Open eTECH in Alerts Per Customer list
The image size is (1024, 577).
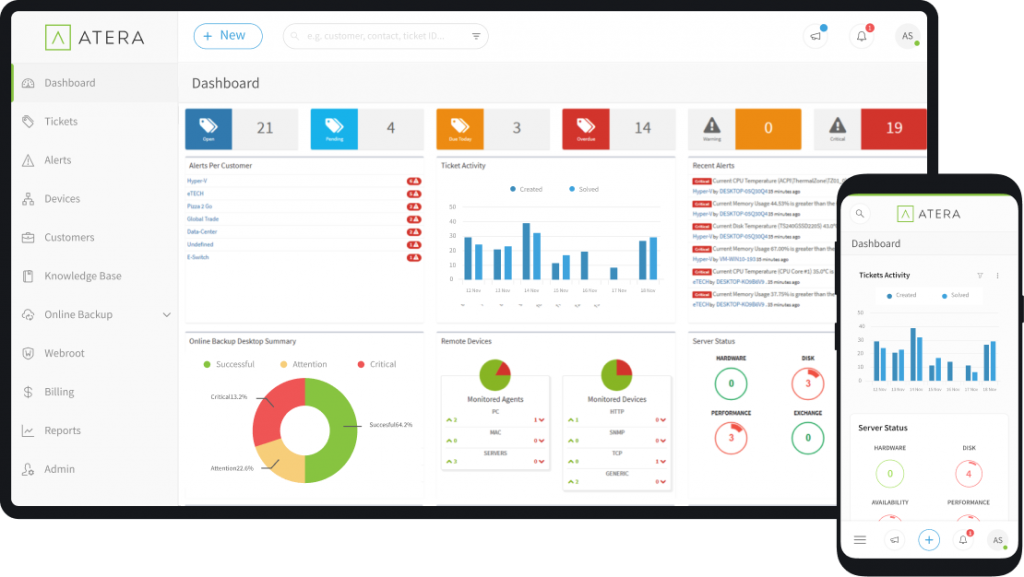click(x=195, y=194)
